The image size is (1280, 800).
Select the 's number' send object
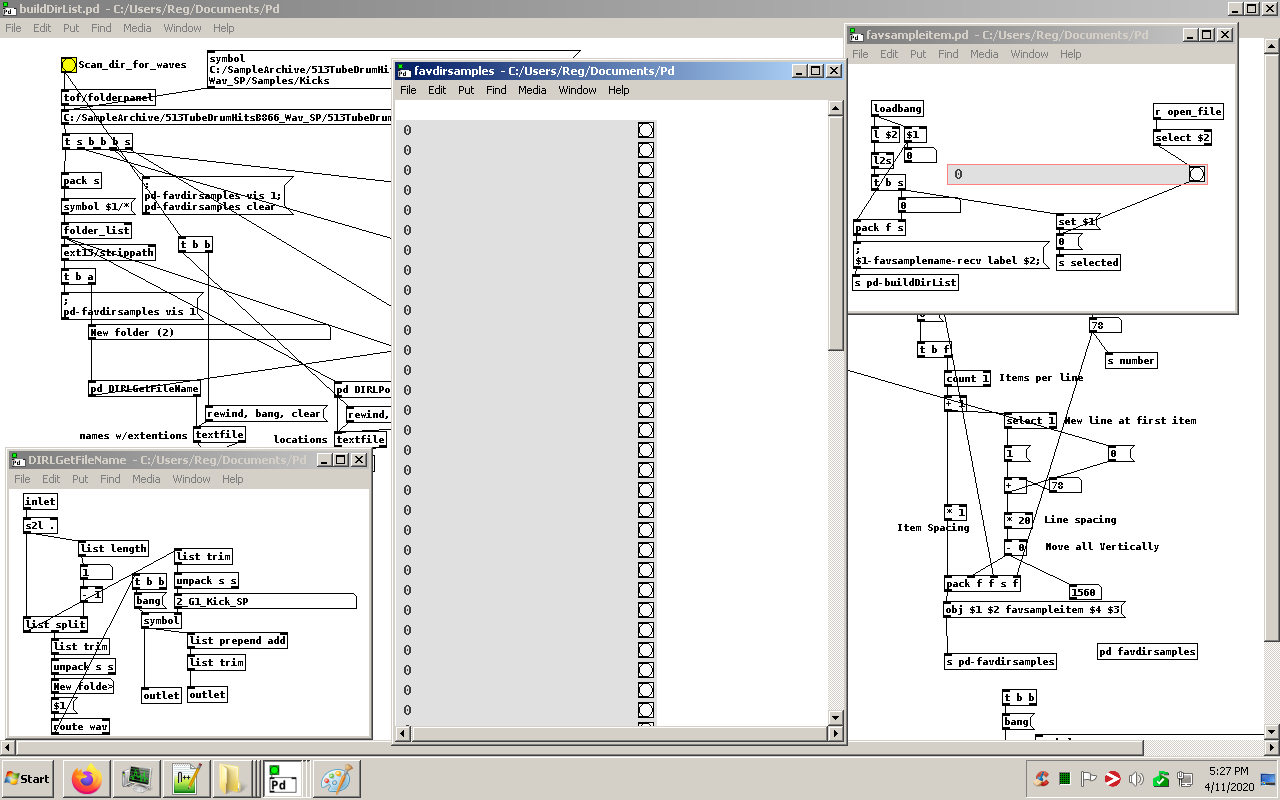1131,360
